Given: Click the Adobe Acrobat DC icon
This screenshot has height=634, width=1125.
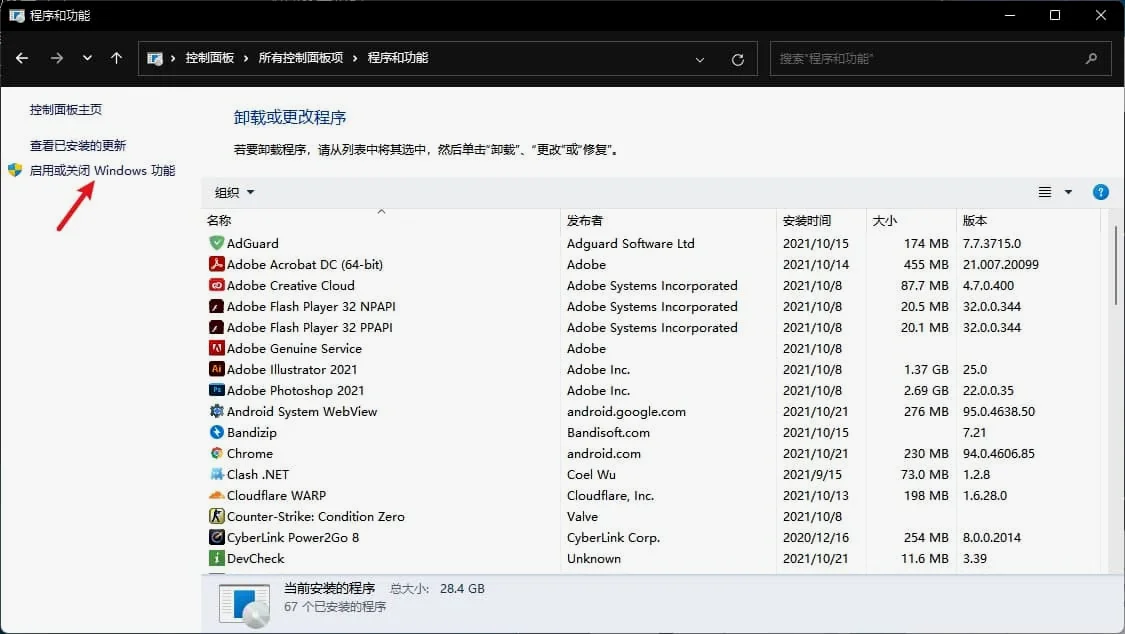Looking at the screenshot, I should point(216,264).
